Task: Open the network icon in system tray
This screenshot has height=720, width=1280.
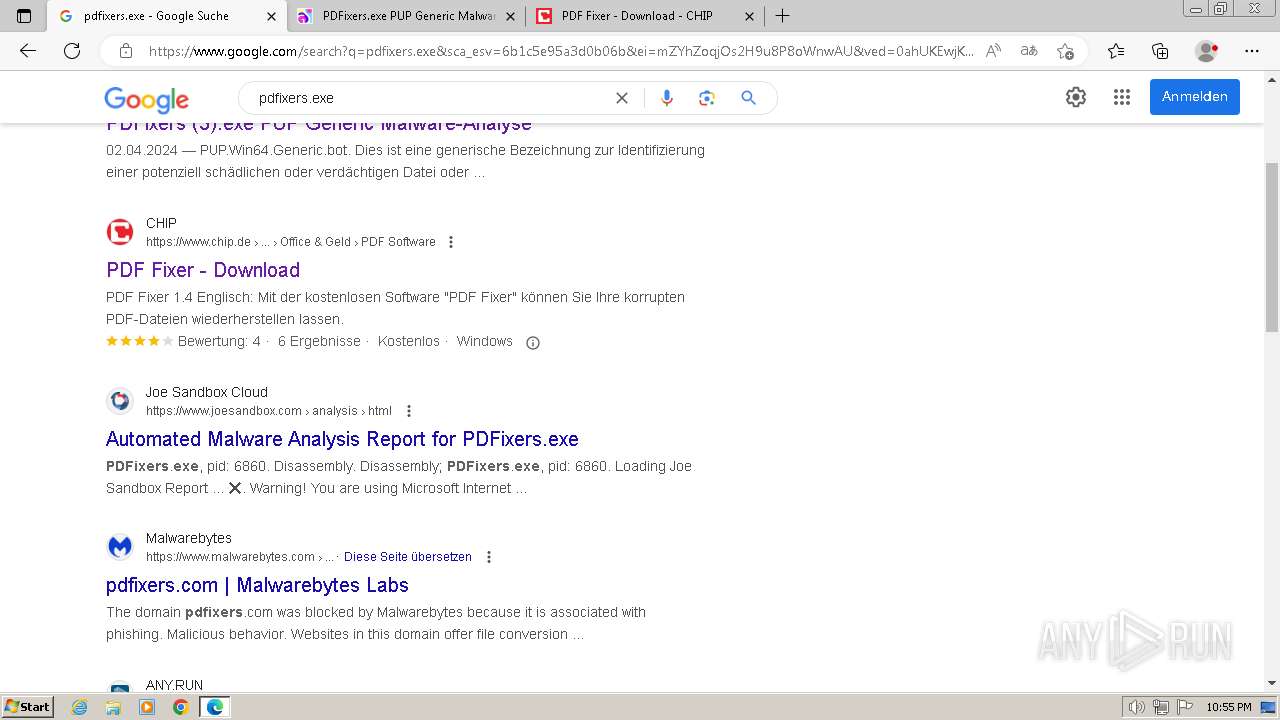Action: [x=1161, y=707]
